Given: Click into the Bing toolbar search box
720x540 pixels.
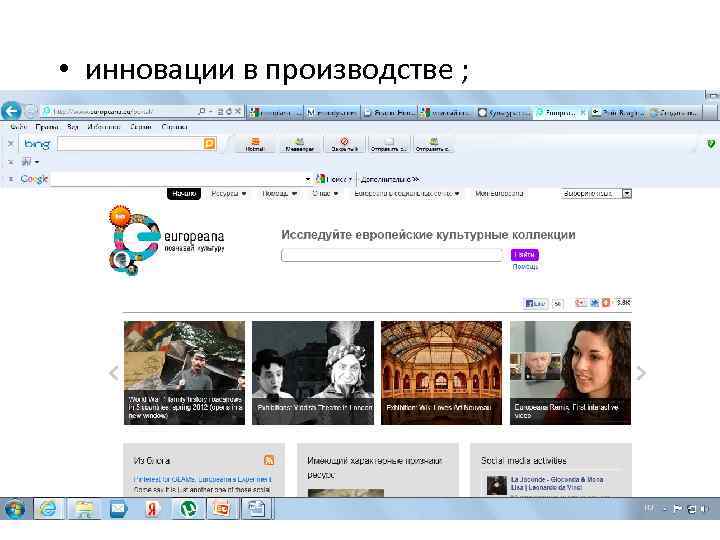Looking at the screenshot, I should point(130,144).
